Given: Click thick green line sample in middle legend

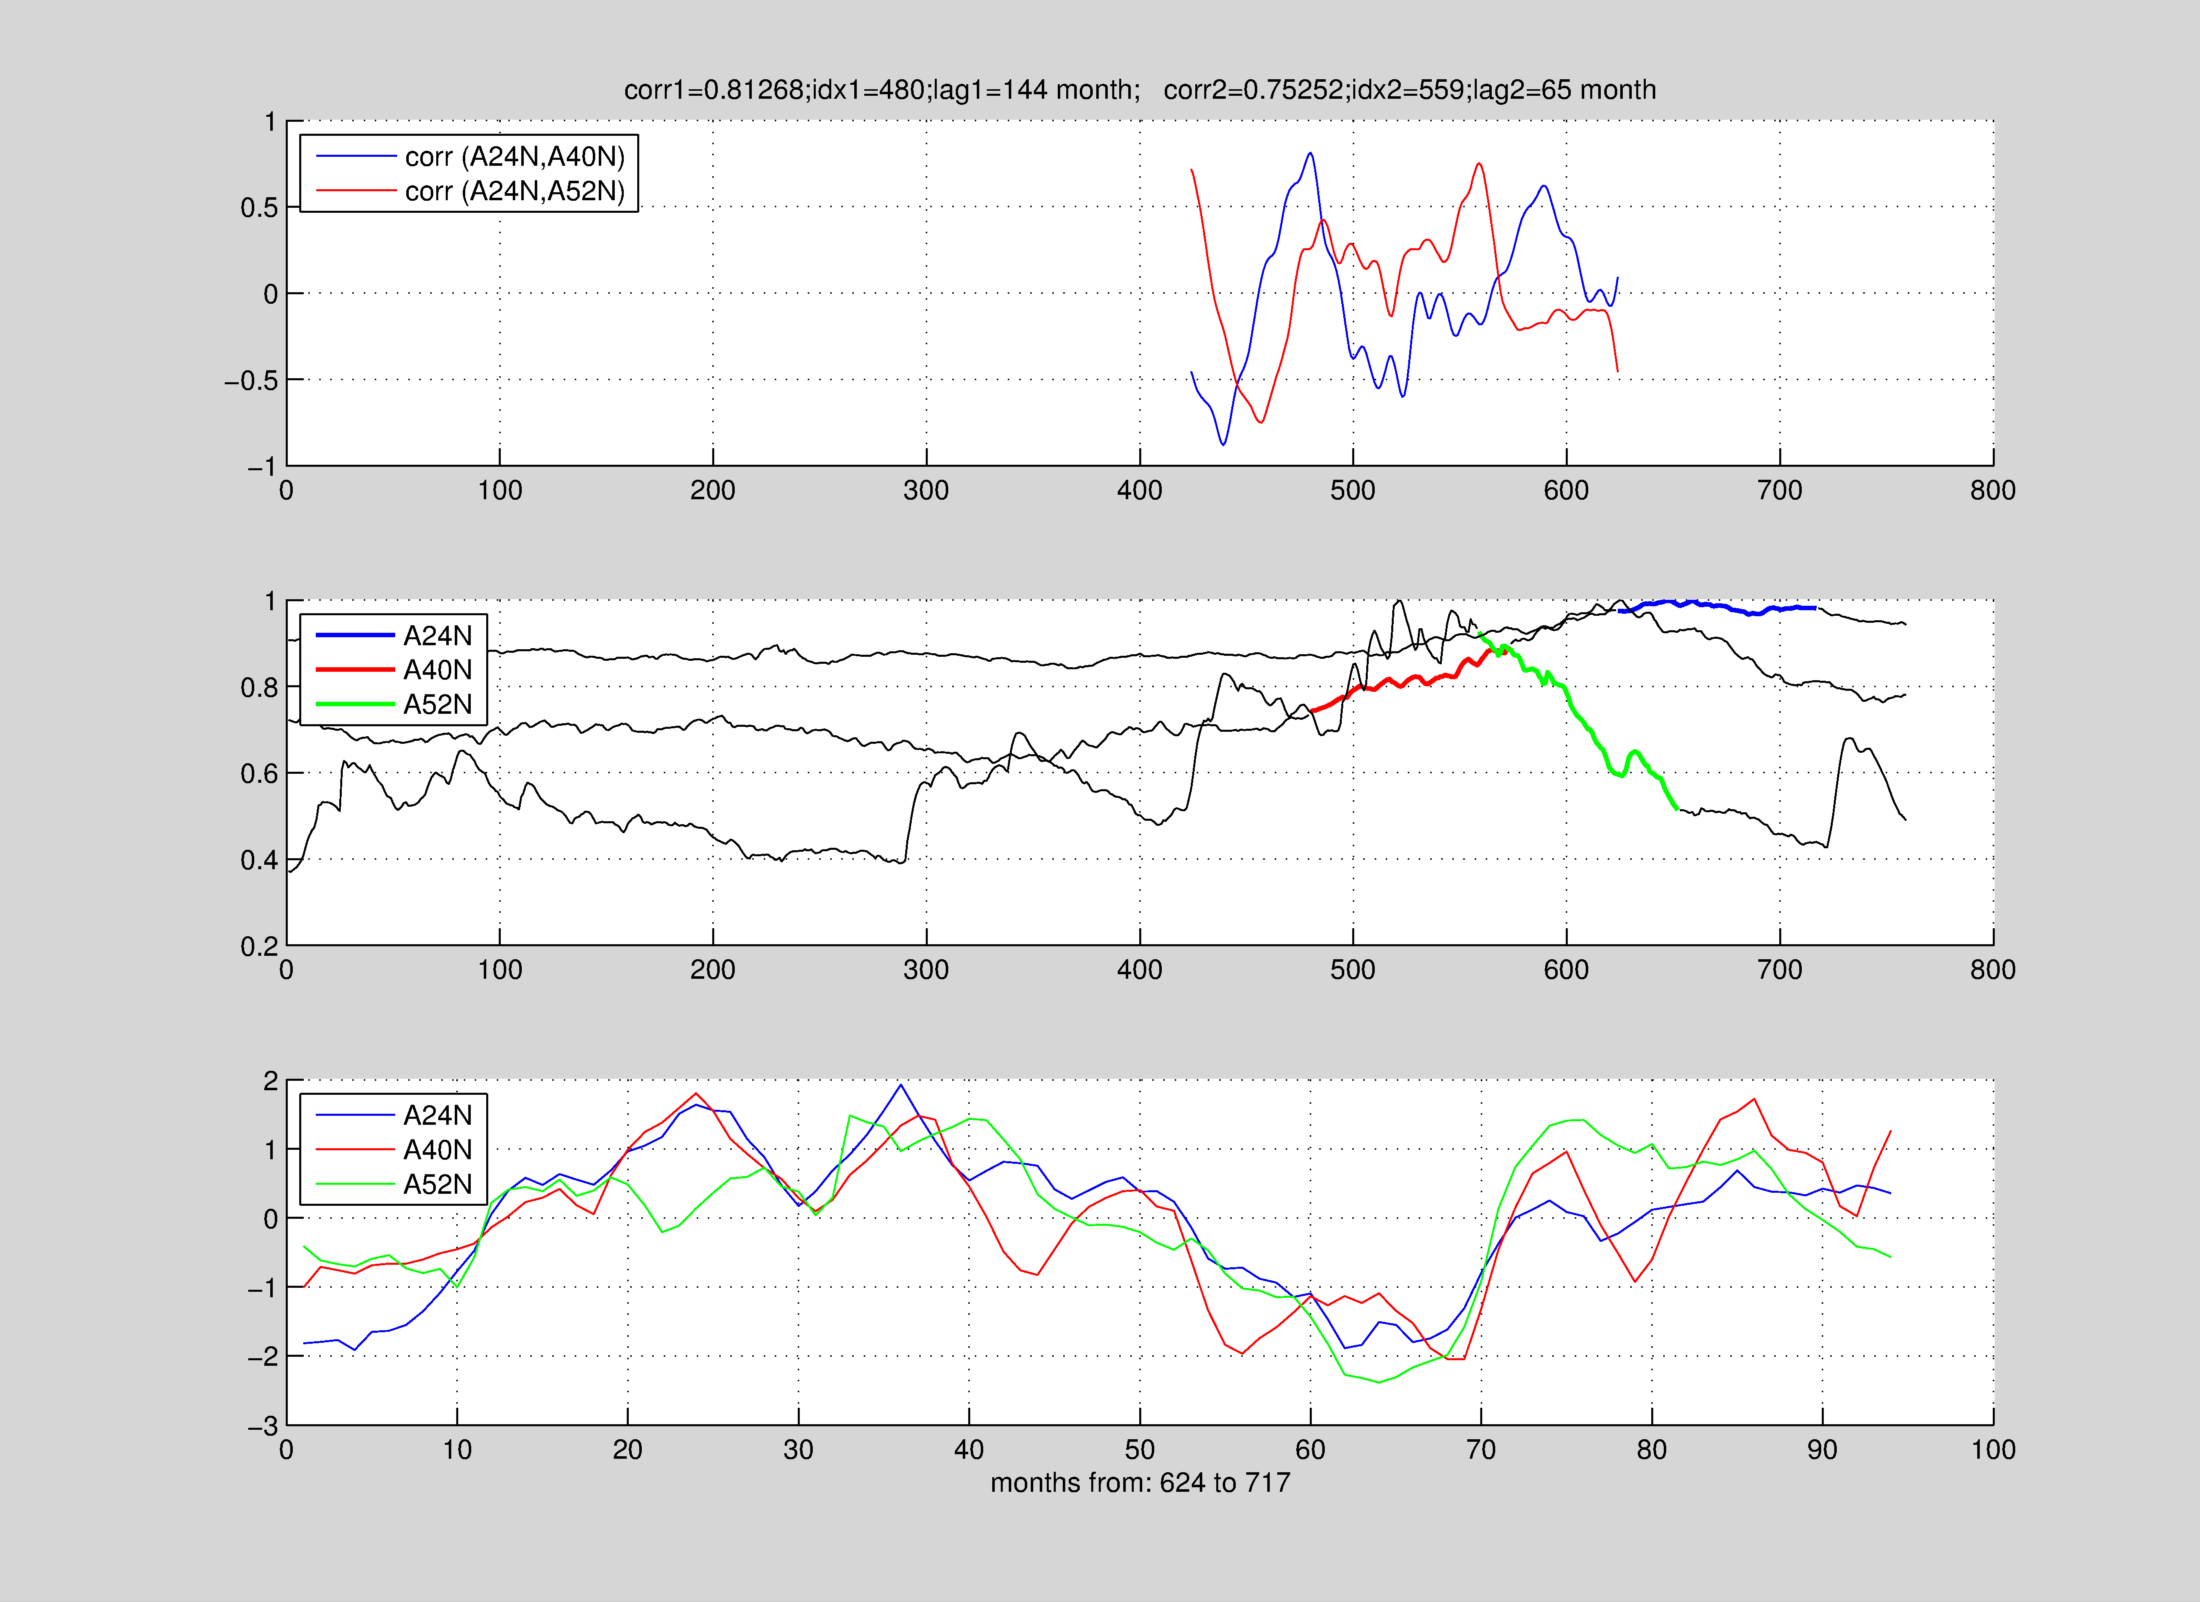Looking at the screenshot, I should coord(355,704).
